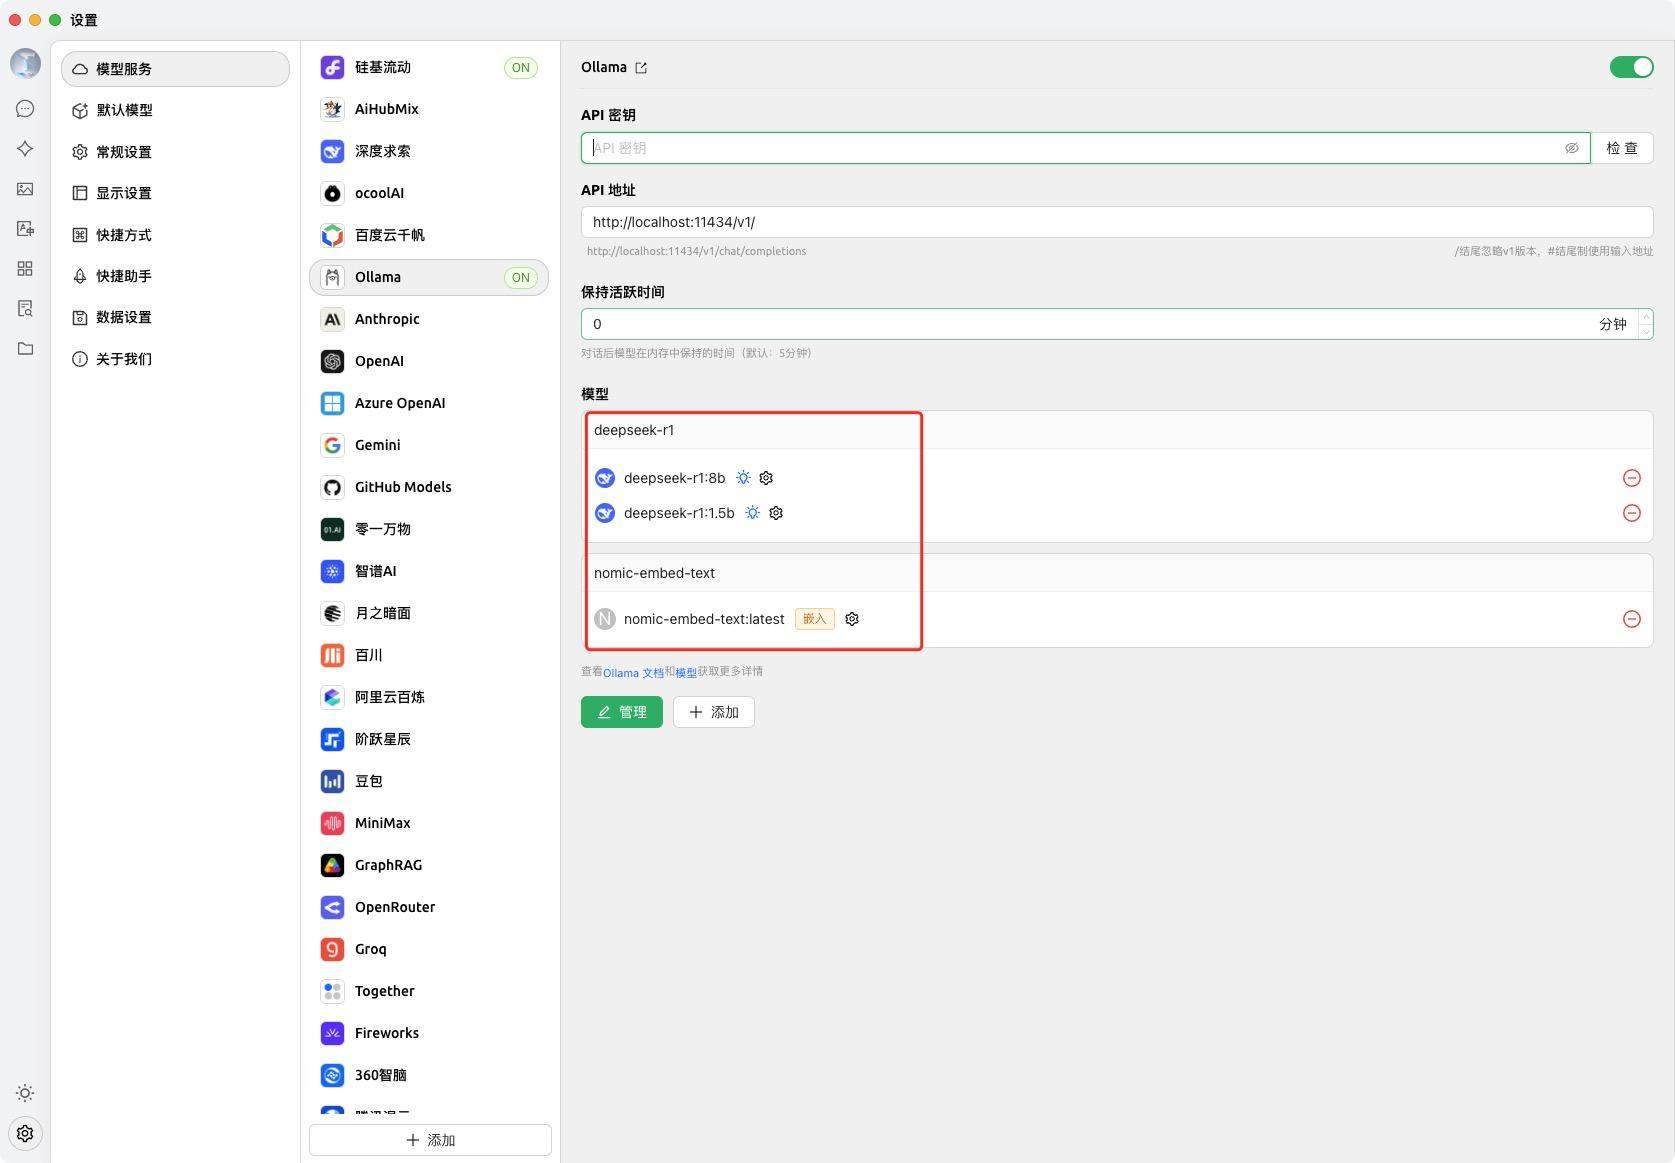This screenshot has height=1163, width=1675.
Task: Click the deepseek-r1:8b model logo
Action: click(x=605, y=478)
